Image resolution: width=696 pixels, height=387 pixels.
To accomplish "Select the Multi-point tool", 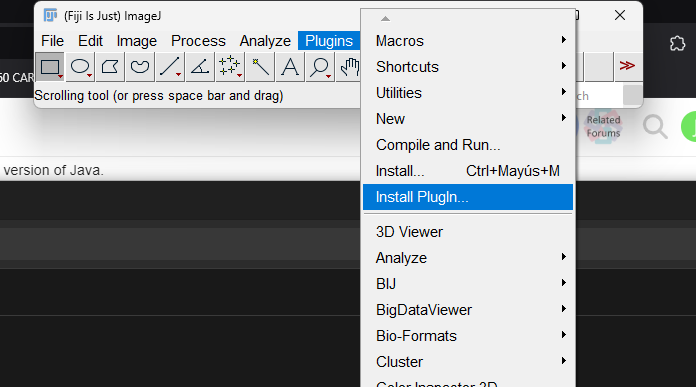I will pos(230,67).
